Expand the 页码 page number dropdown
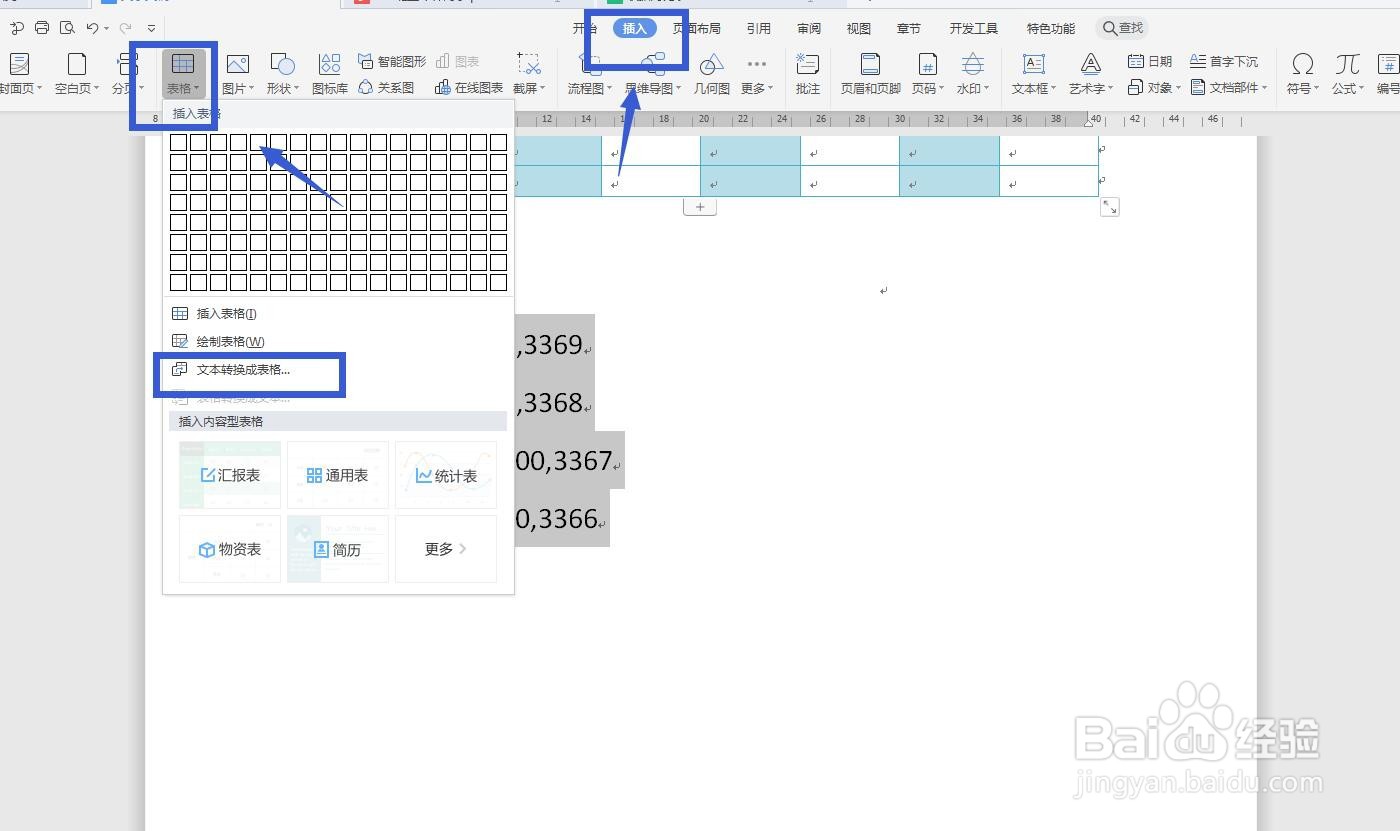This screenshot has width=1400, height=831. tap(927, 73)
